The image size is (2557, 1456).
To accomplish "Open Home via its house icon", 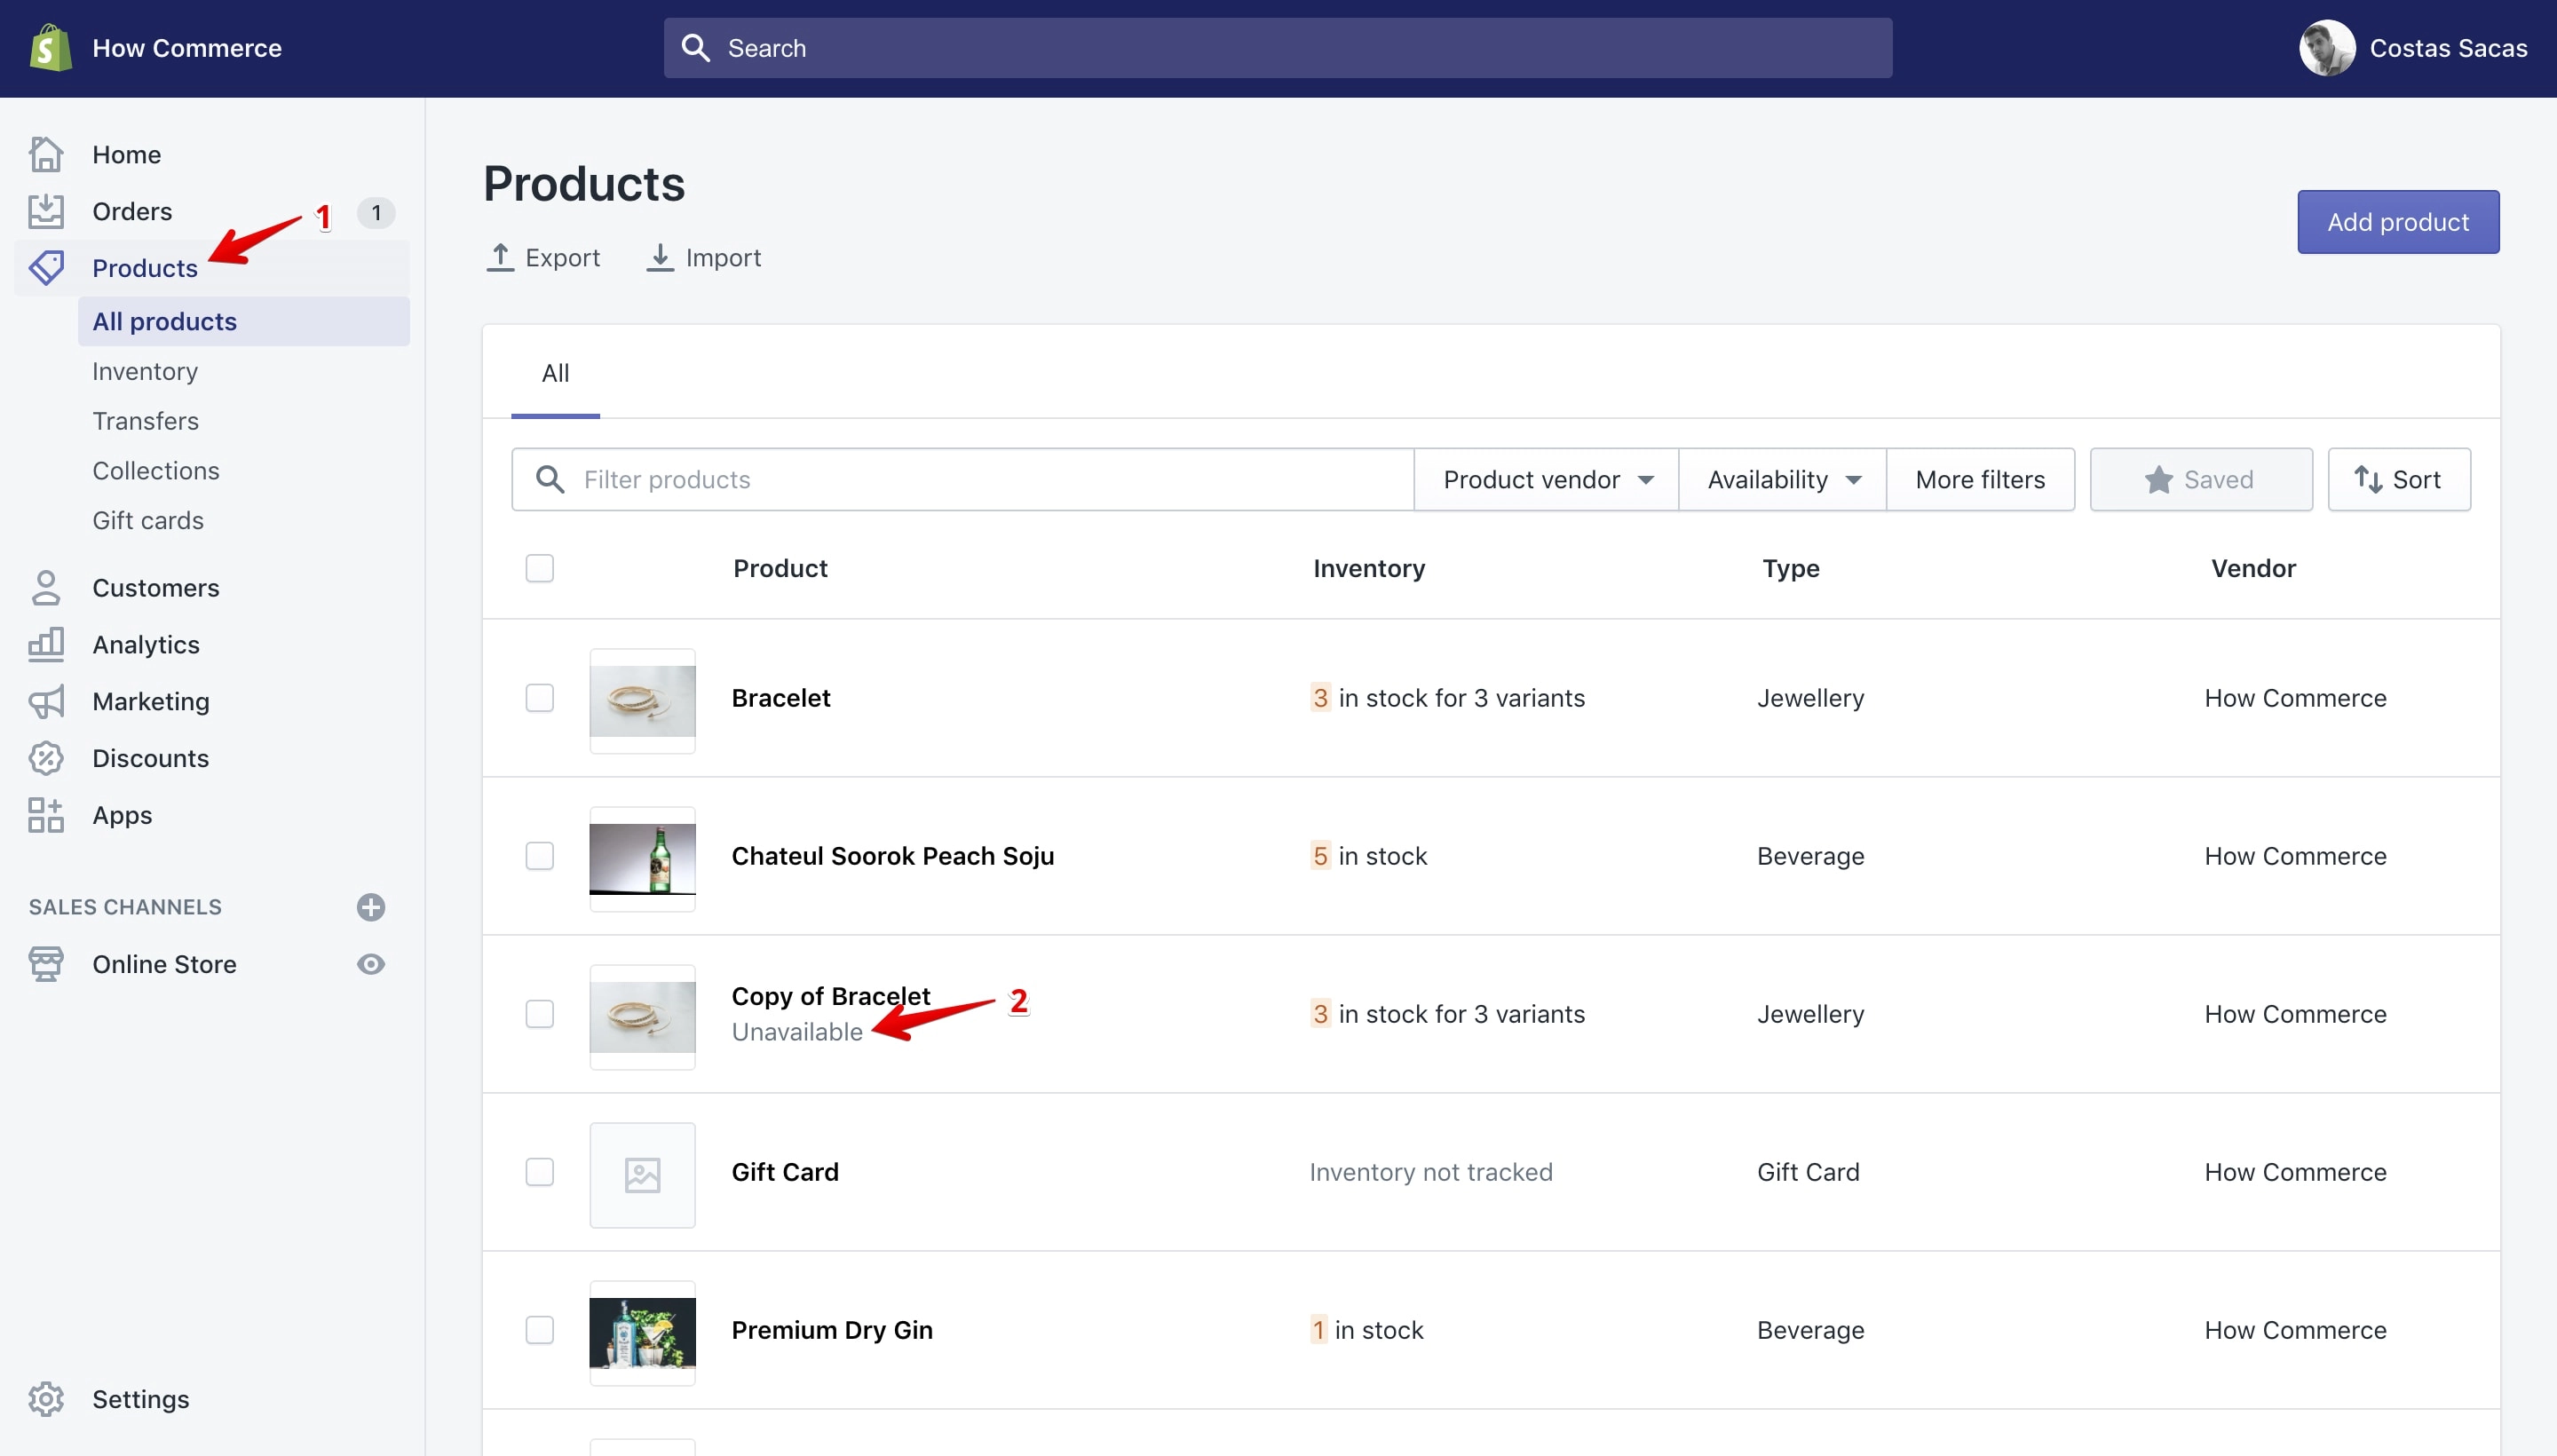I will coord(46,155).
